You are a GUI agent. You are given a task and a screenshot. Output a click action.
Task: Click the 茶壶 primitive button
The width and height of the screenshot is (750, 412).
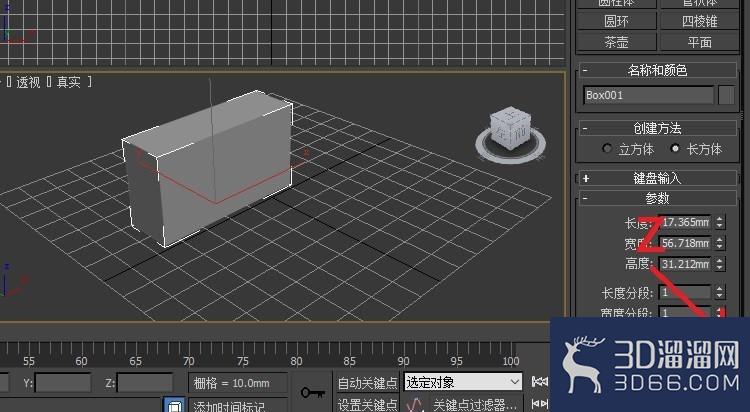(x=616, y=42)
